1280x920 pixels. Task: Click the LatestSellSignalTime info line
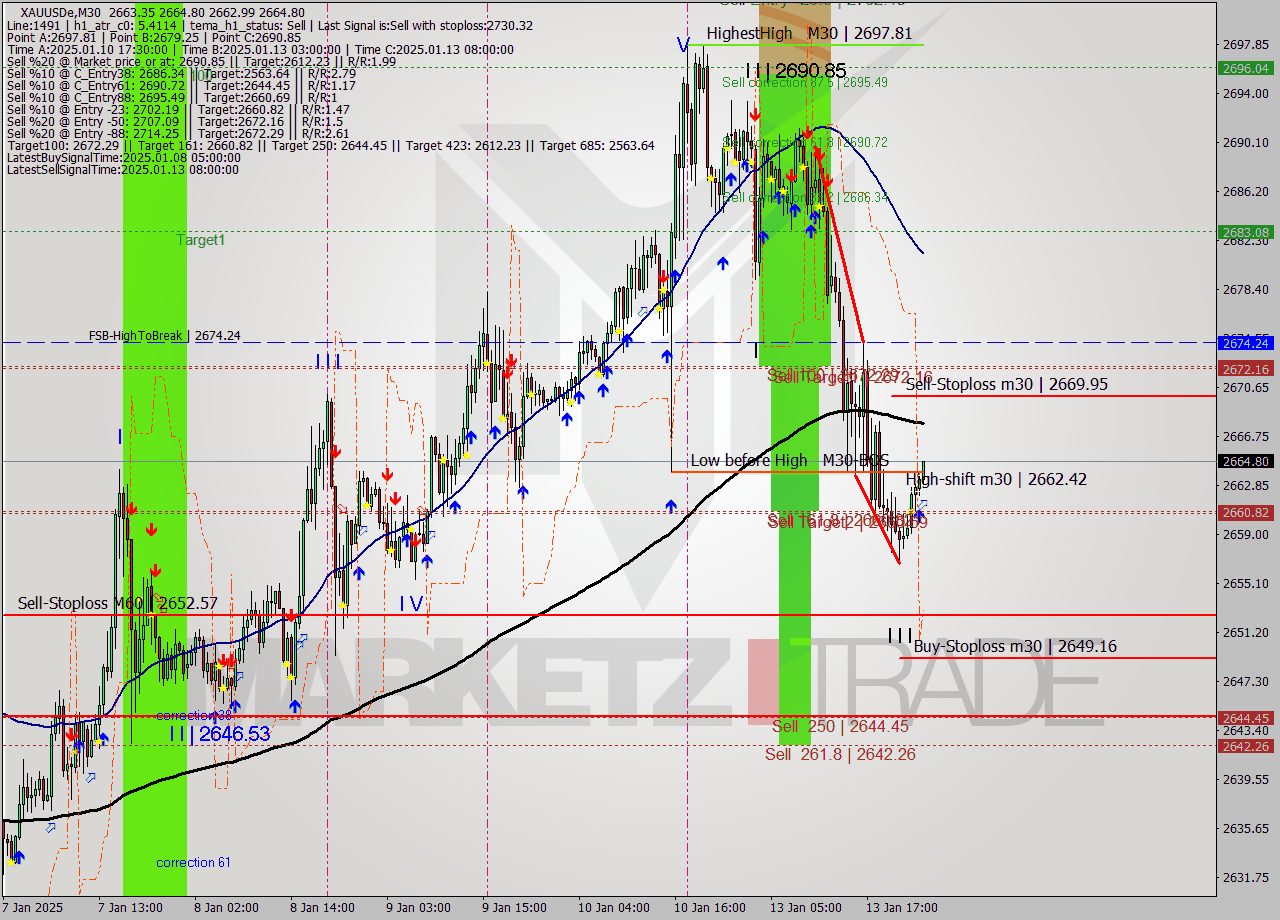point(123,169)
